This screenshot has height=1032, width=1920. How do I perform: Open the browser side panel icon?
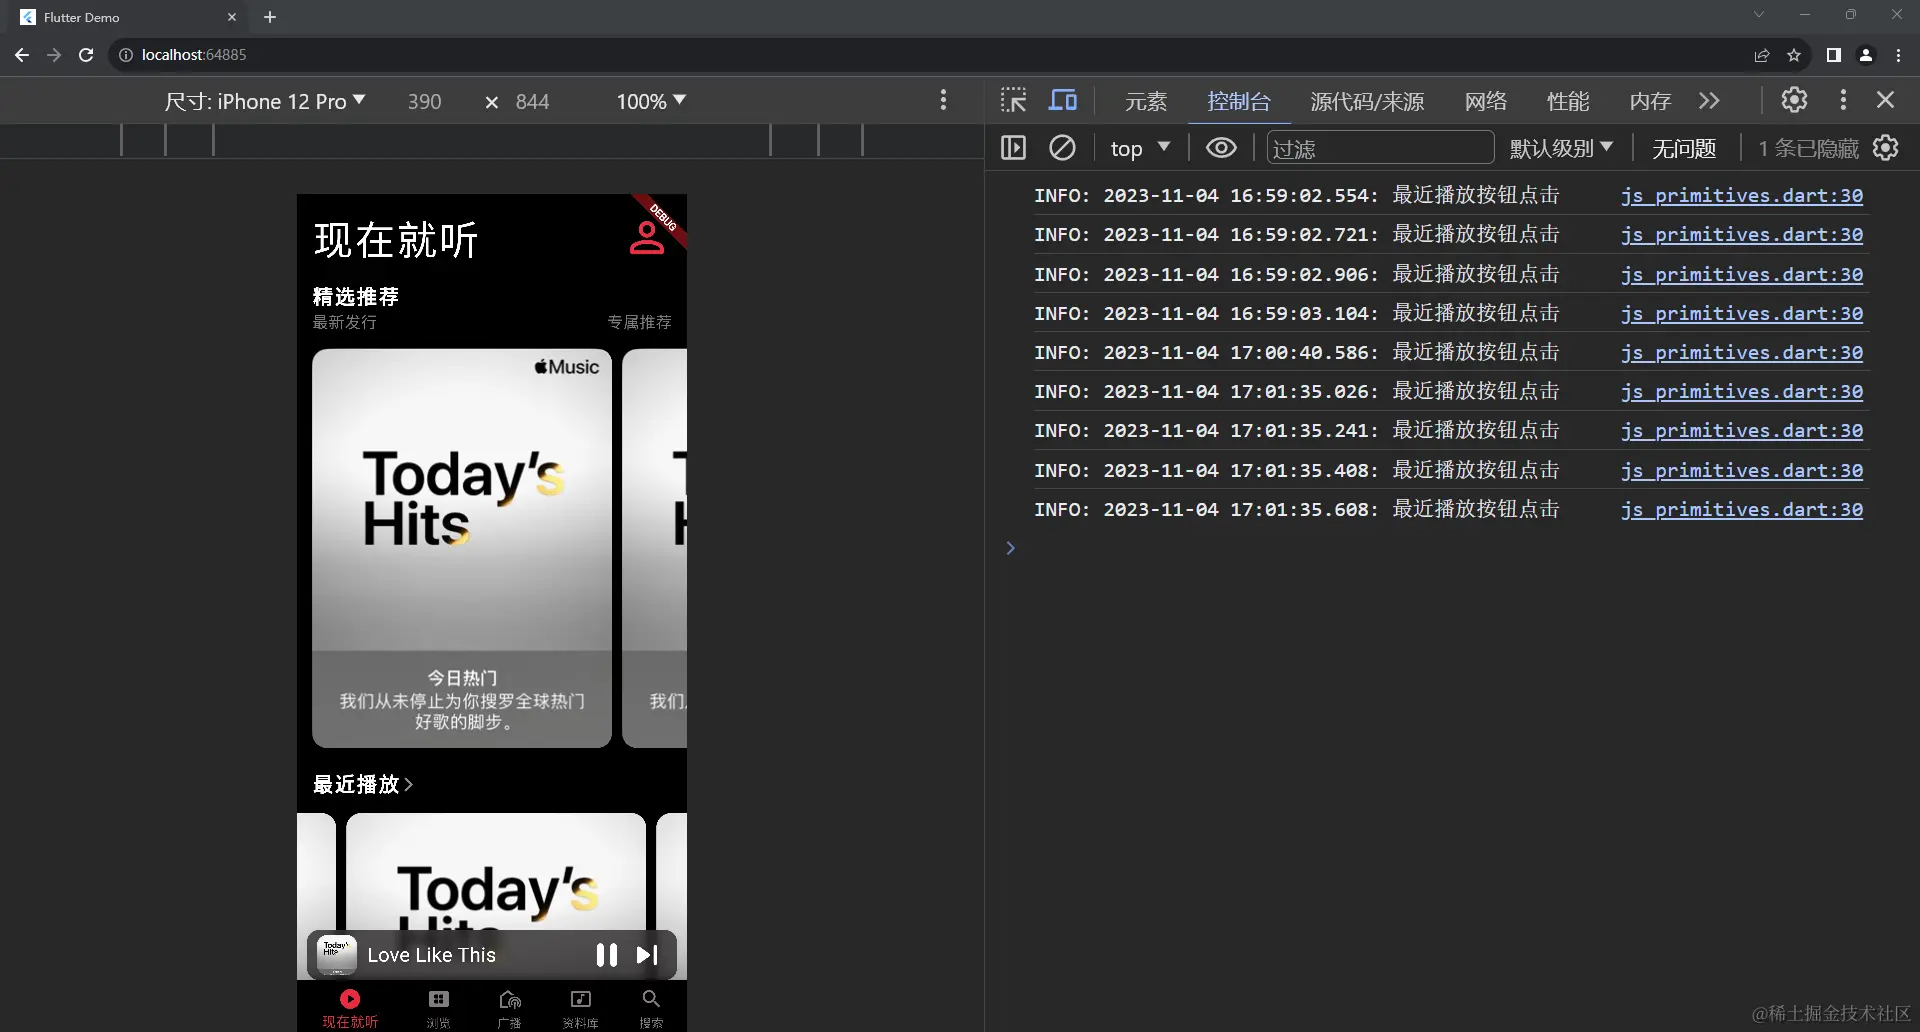[1834, 55]
